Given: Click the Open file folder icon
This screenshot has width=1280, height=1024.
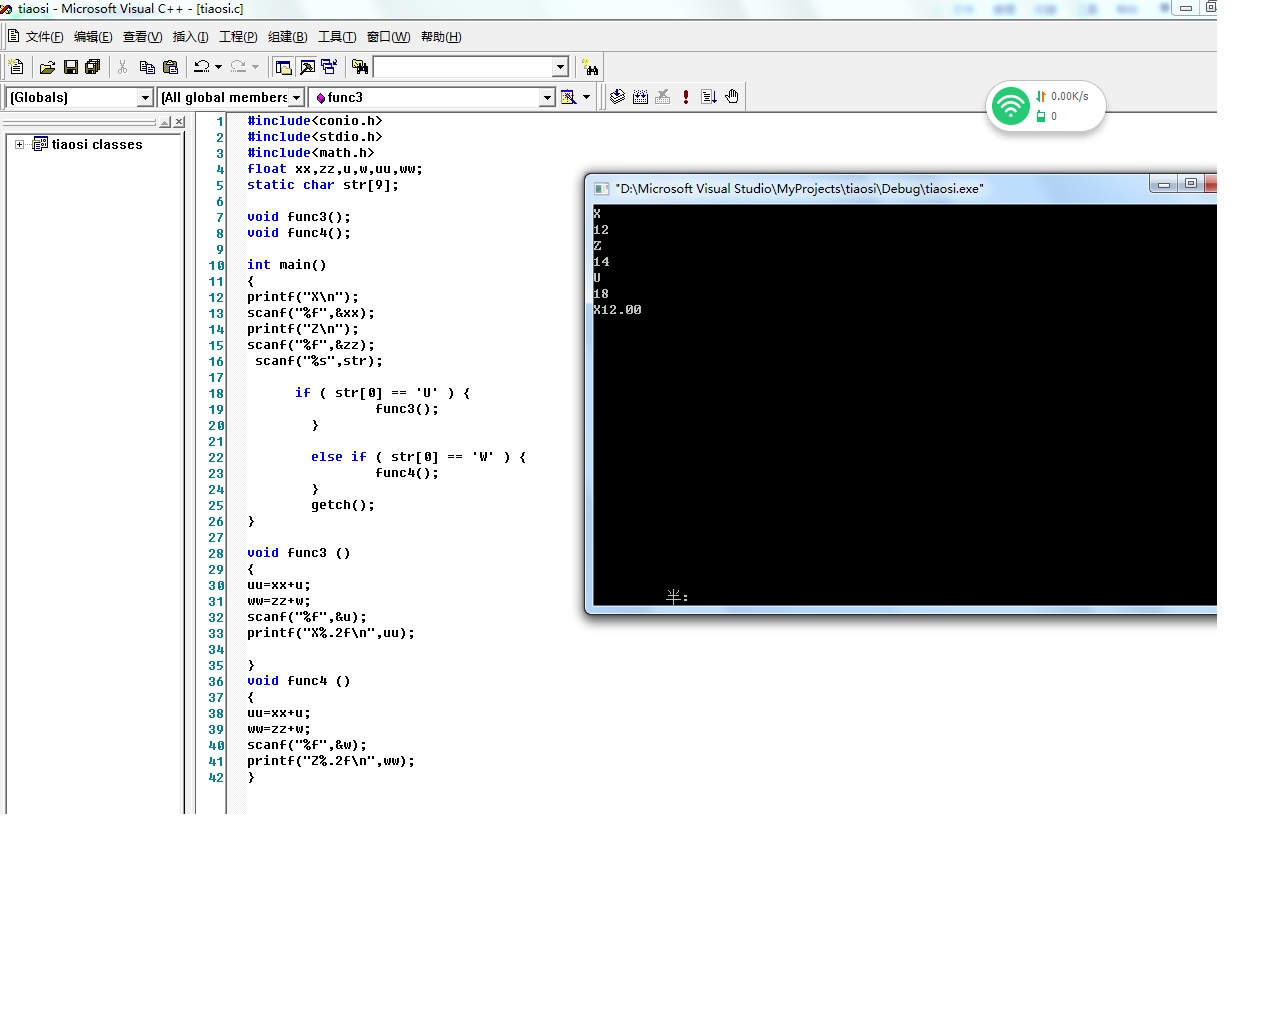Looking at the screenshot, I should (47, 67).
